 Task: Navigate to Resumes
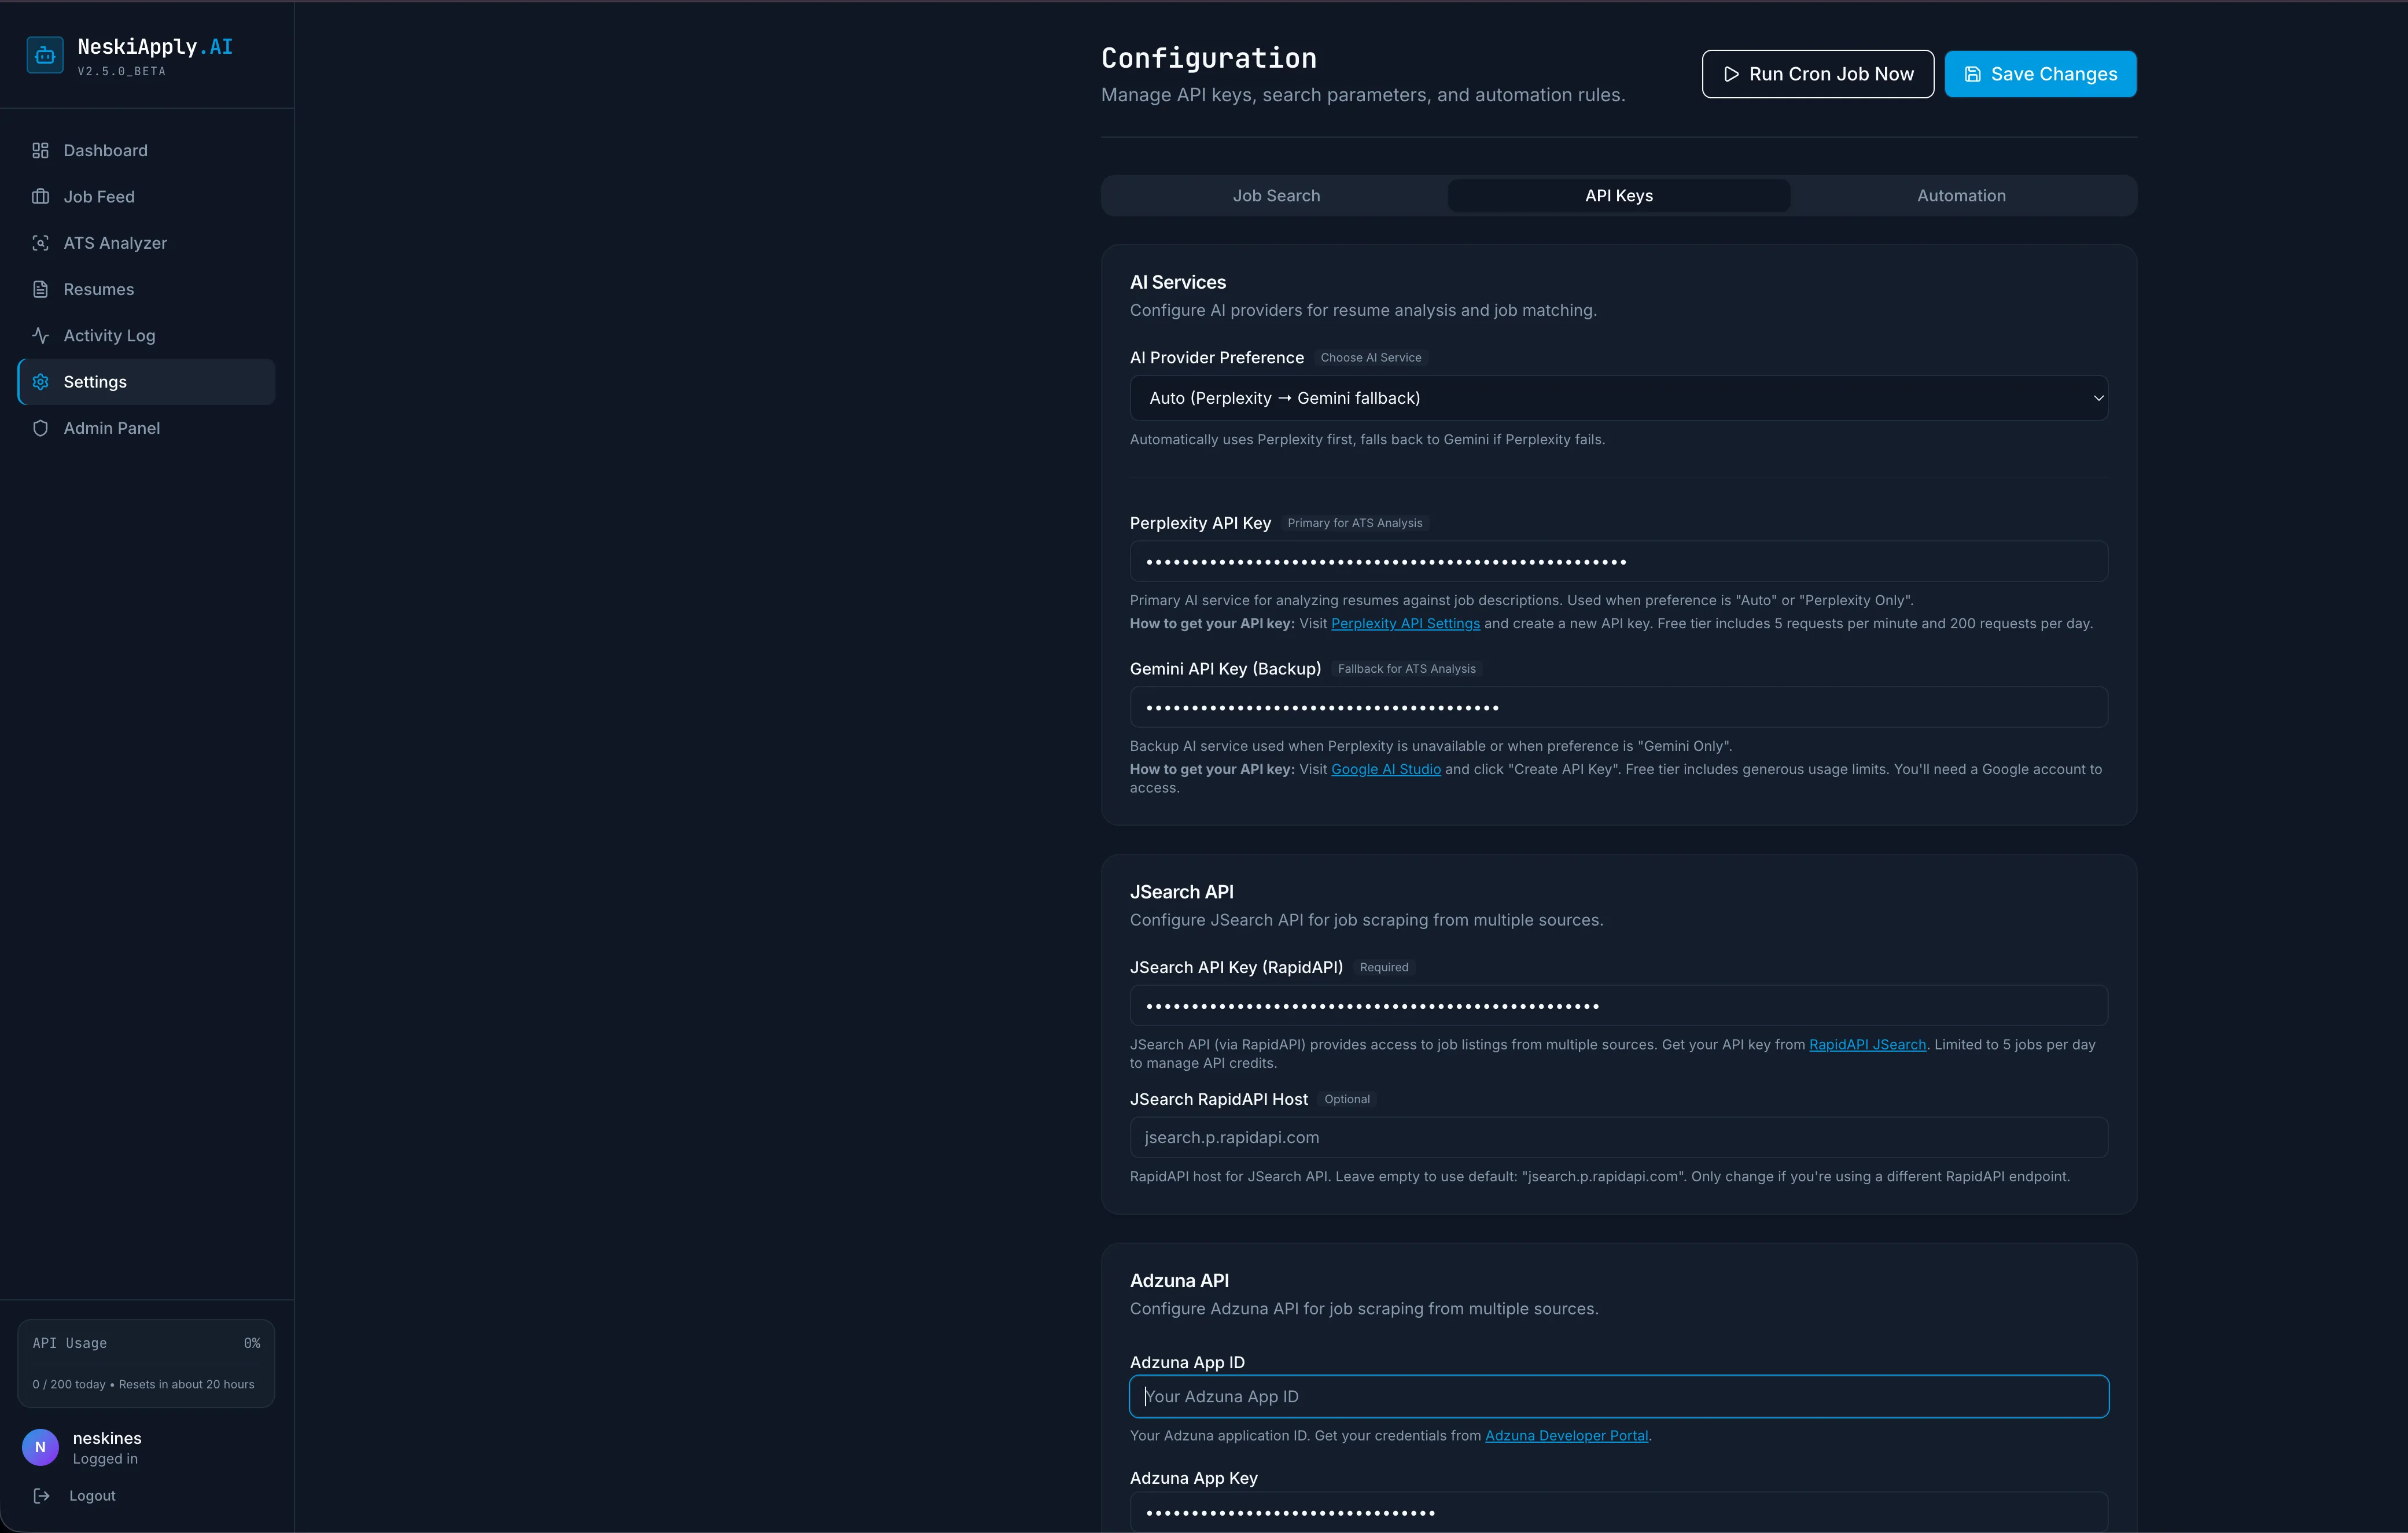[146, 289]
